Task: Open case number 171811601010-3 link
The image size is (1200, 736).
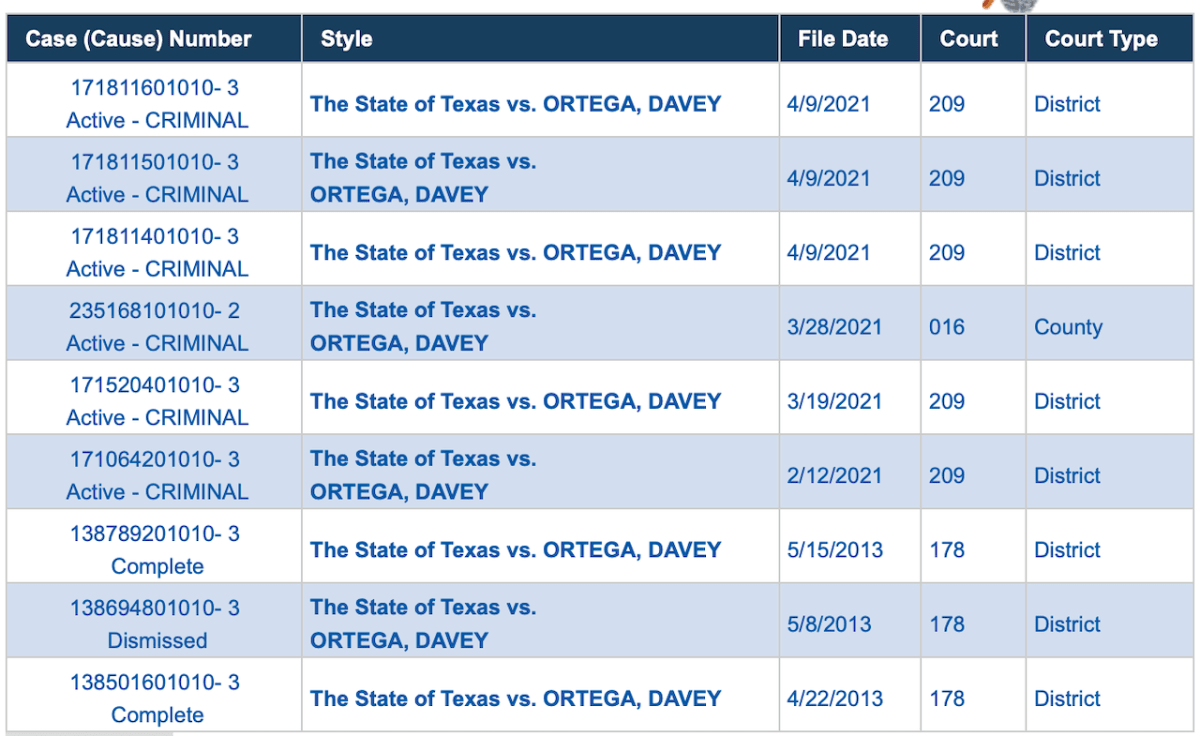Action: [155, 88]
